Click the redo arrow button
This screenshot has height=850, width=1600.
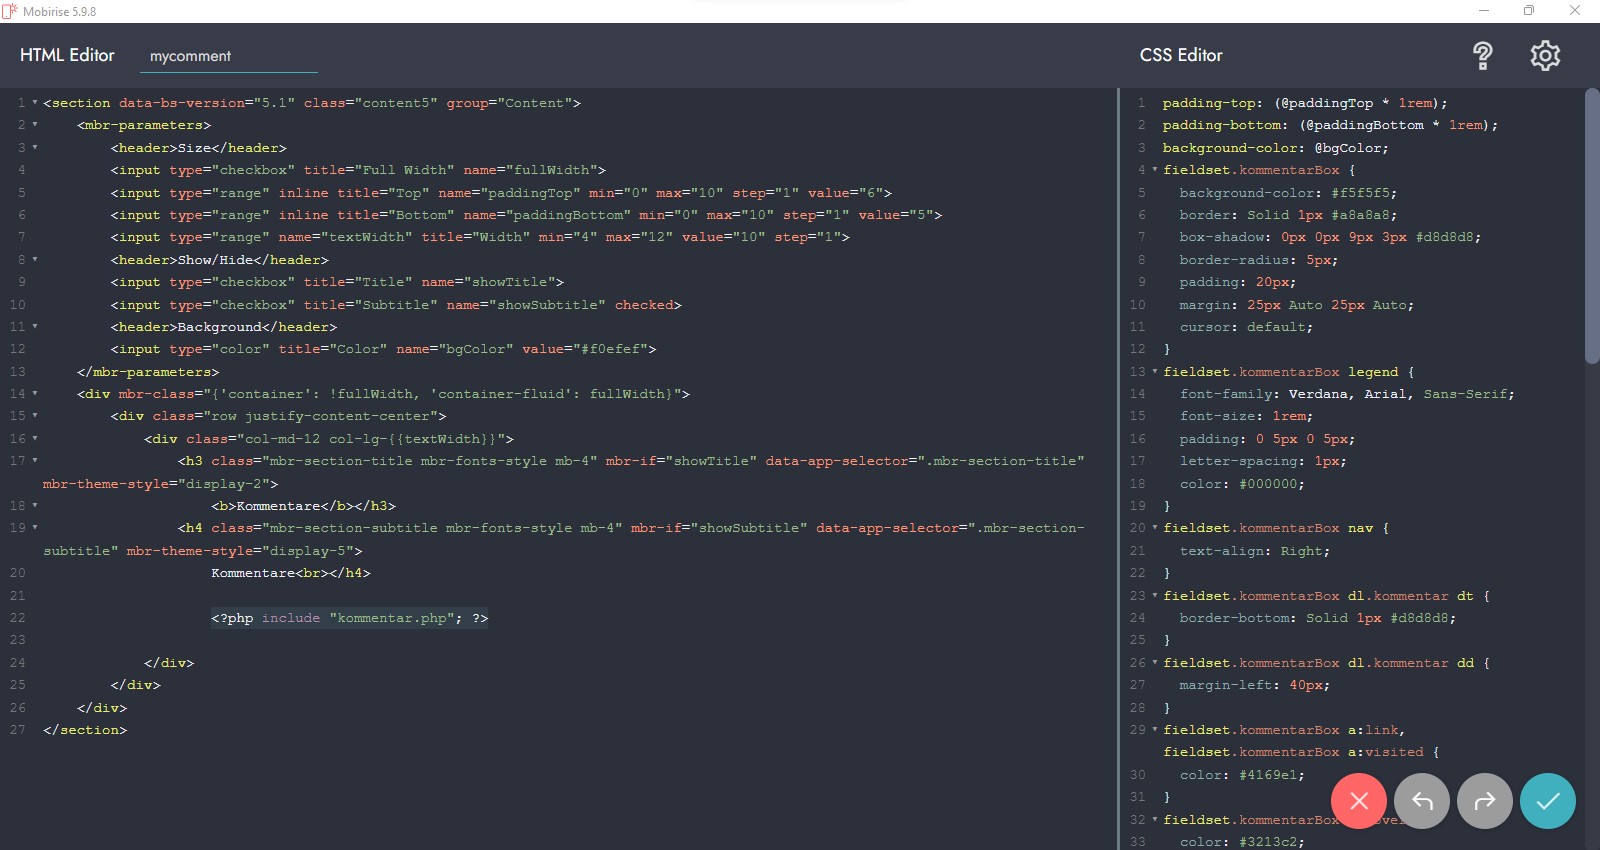coord(1485,801)
